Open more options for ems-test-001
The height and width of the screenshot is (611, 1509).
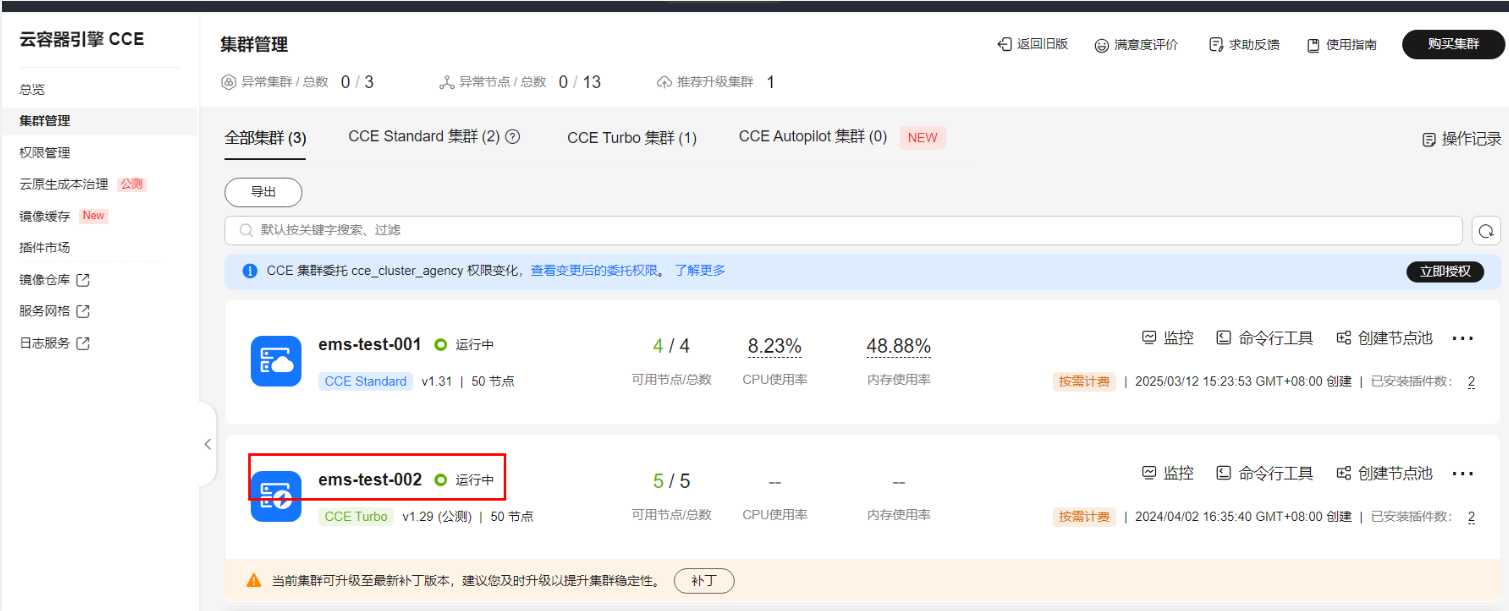pos(1463,338)
